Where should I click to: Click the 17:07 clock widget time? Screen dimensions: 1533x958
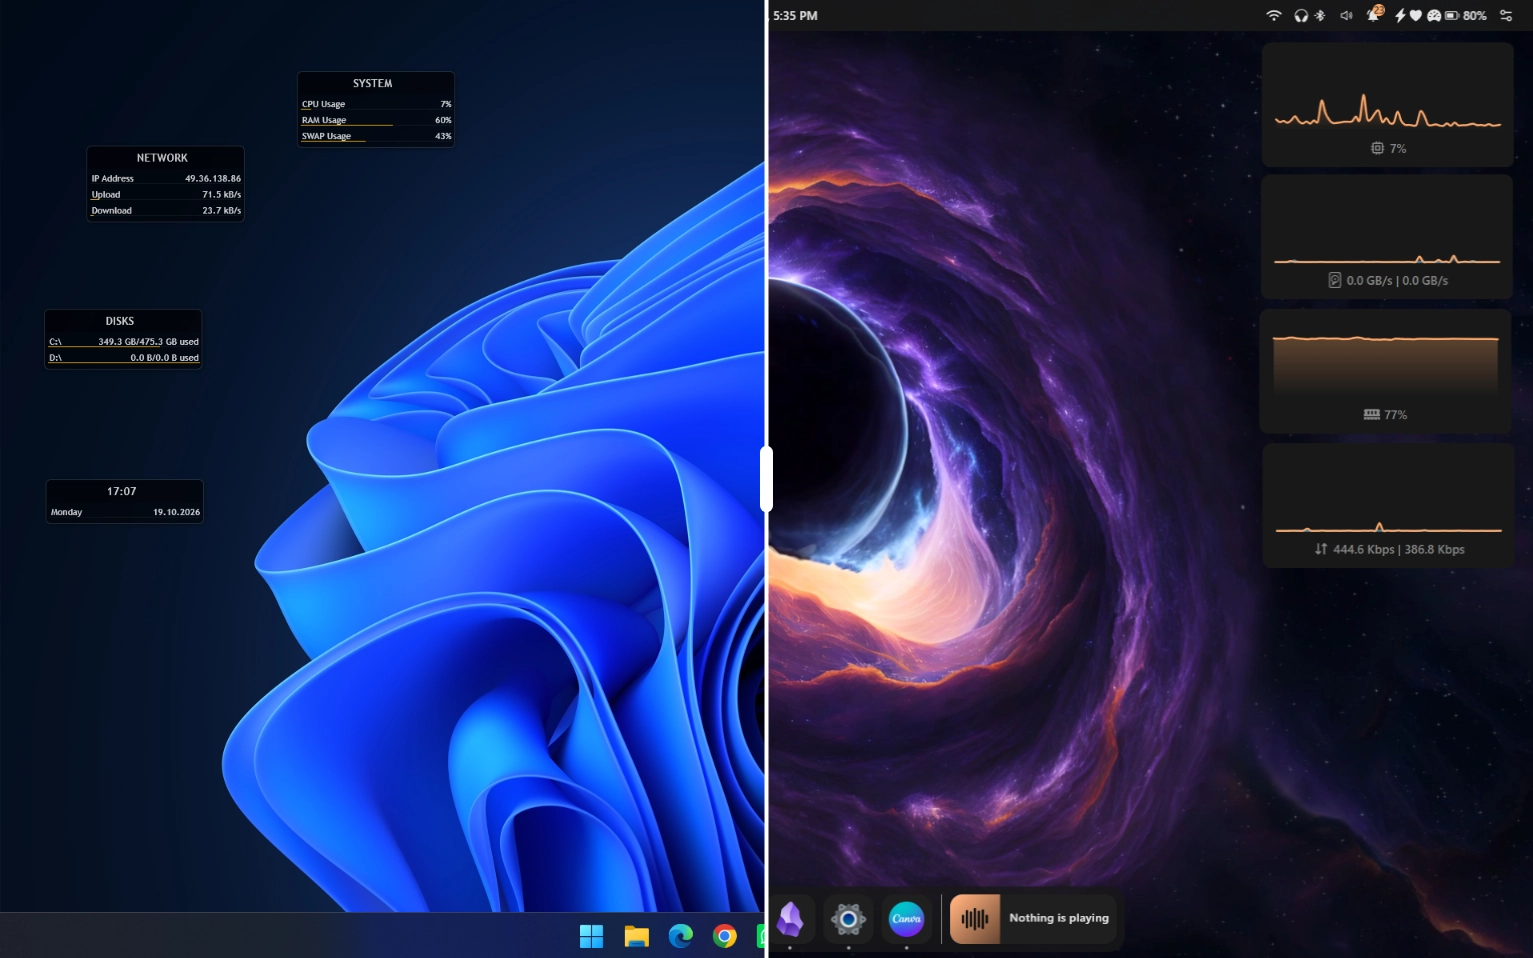(122, 491)
